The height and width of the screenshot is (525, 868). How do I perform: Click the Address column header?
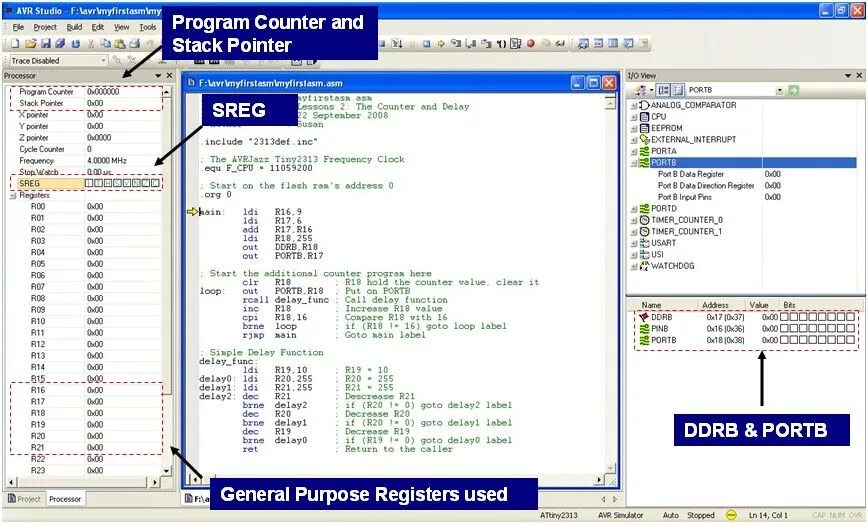[720, 305]
